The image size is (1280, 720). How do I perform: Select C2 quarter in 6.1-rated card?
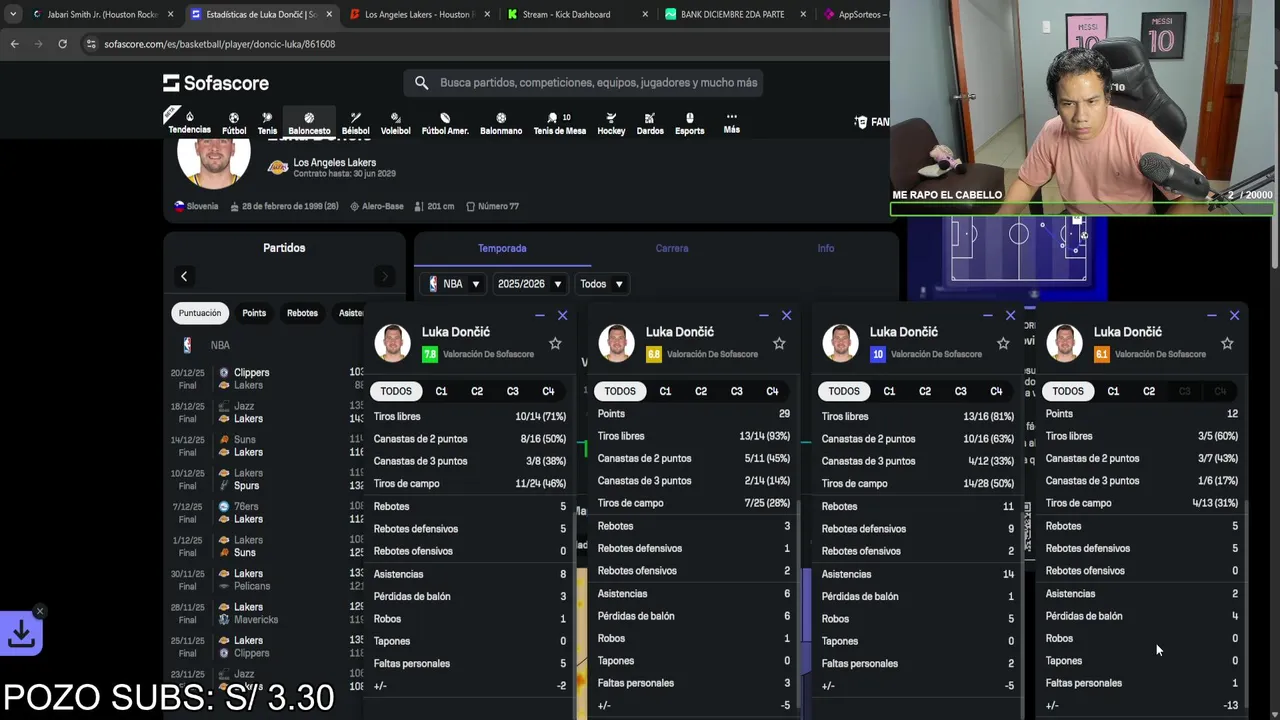click(x=1149, y=391)
